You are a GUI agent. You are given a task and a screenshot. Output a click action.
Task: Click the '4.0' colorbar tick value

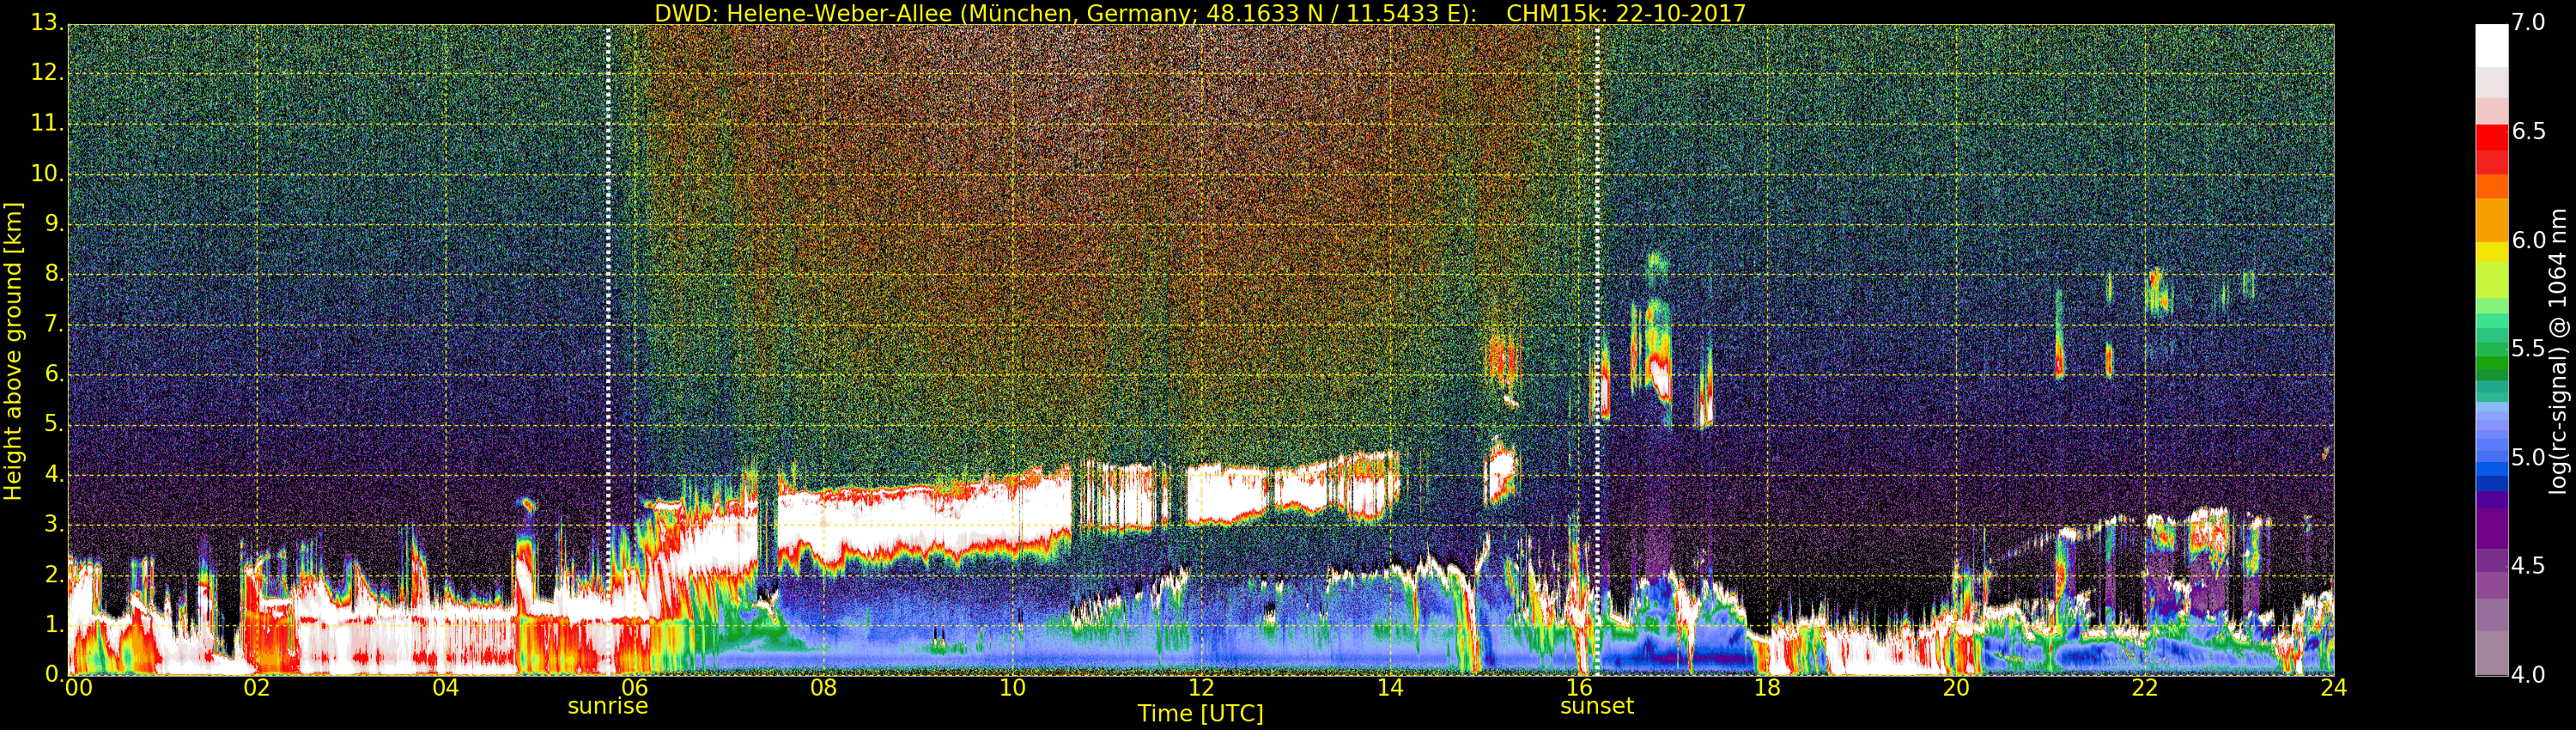pos(2529,675)
